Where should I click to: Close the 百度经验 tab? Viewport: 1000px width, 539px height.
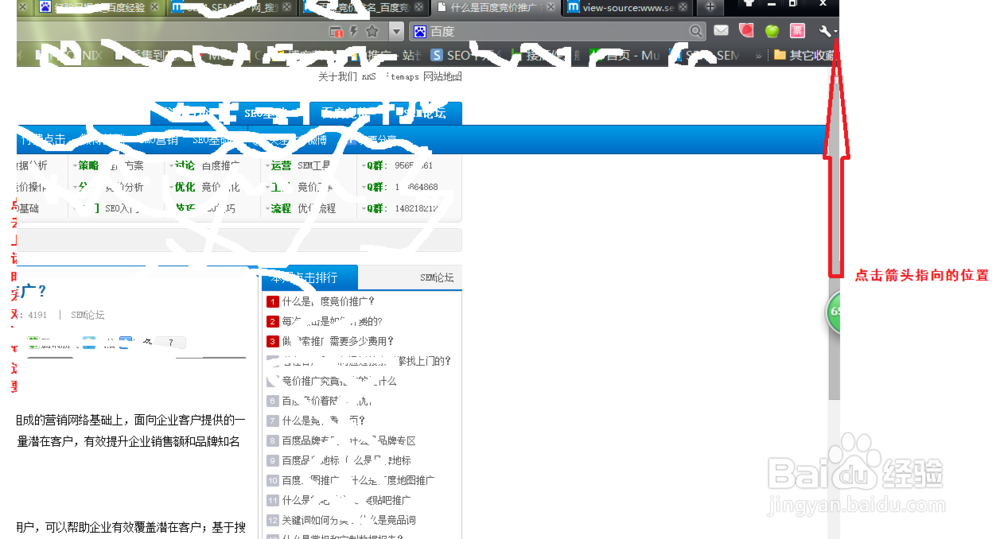click(x=154, y=7)
